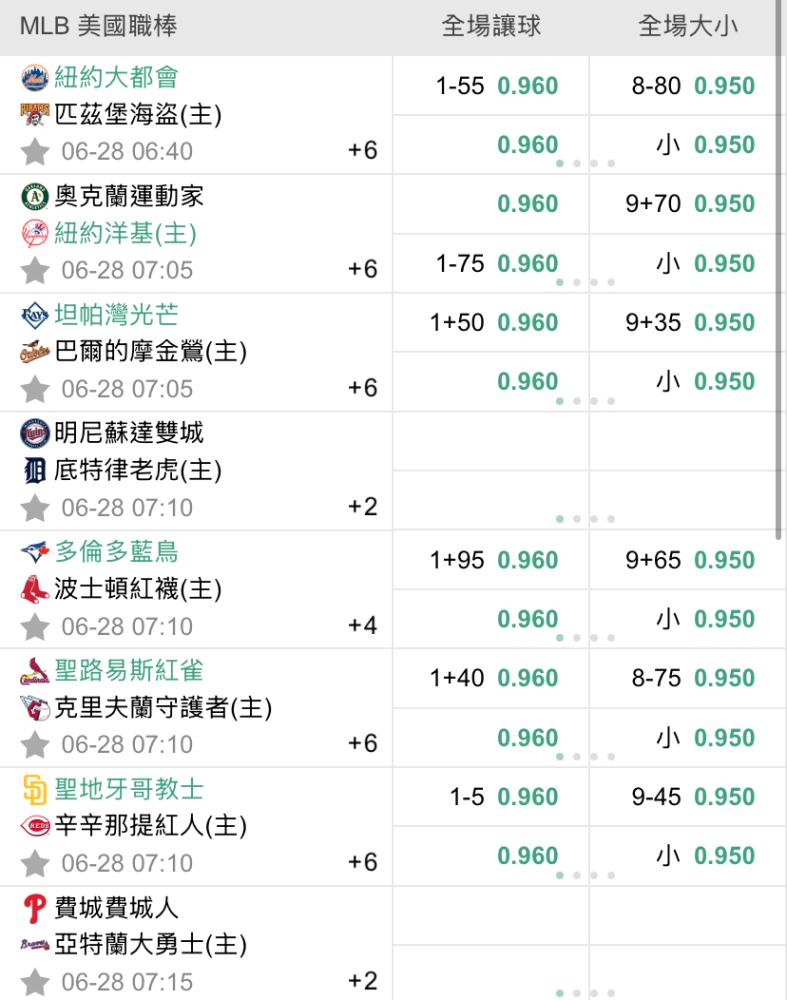Open +4 more markets for Blue Jays game
This screenshot has width=787, height=1000.
[x=362, y=626]
